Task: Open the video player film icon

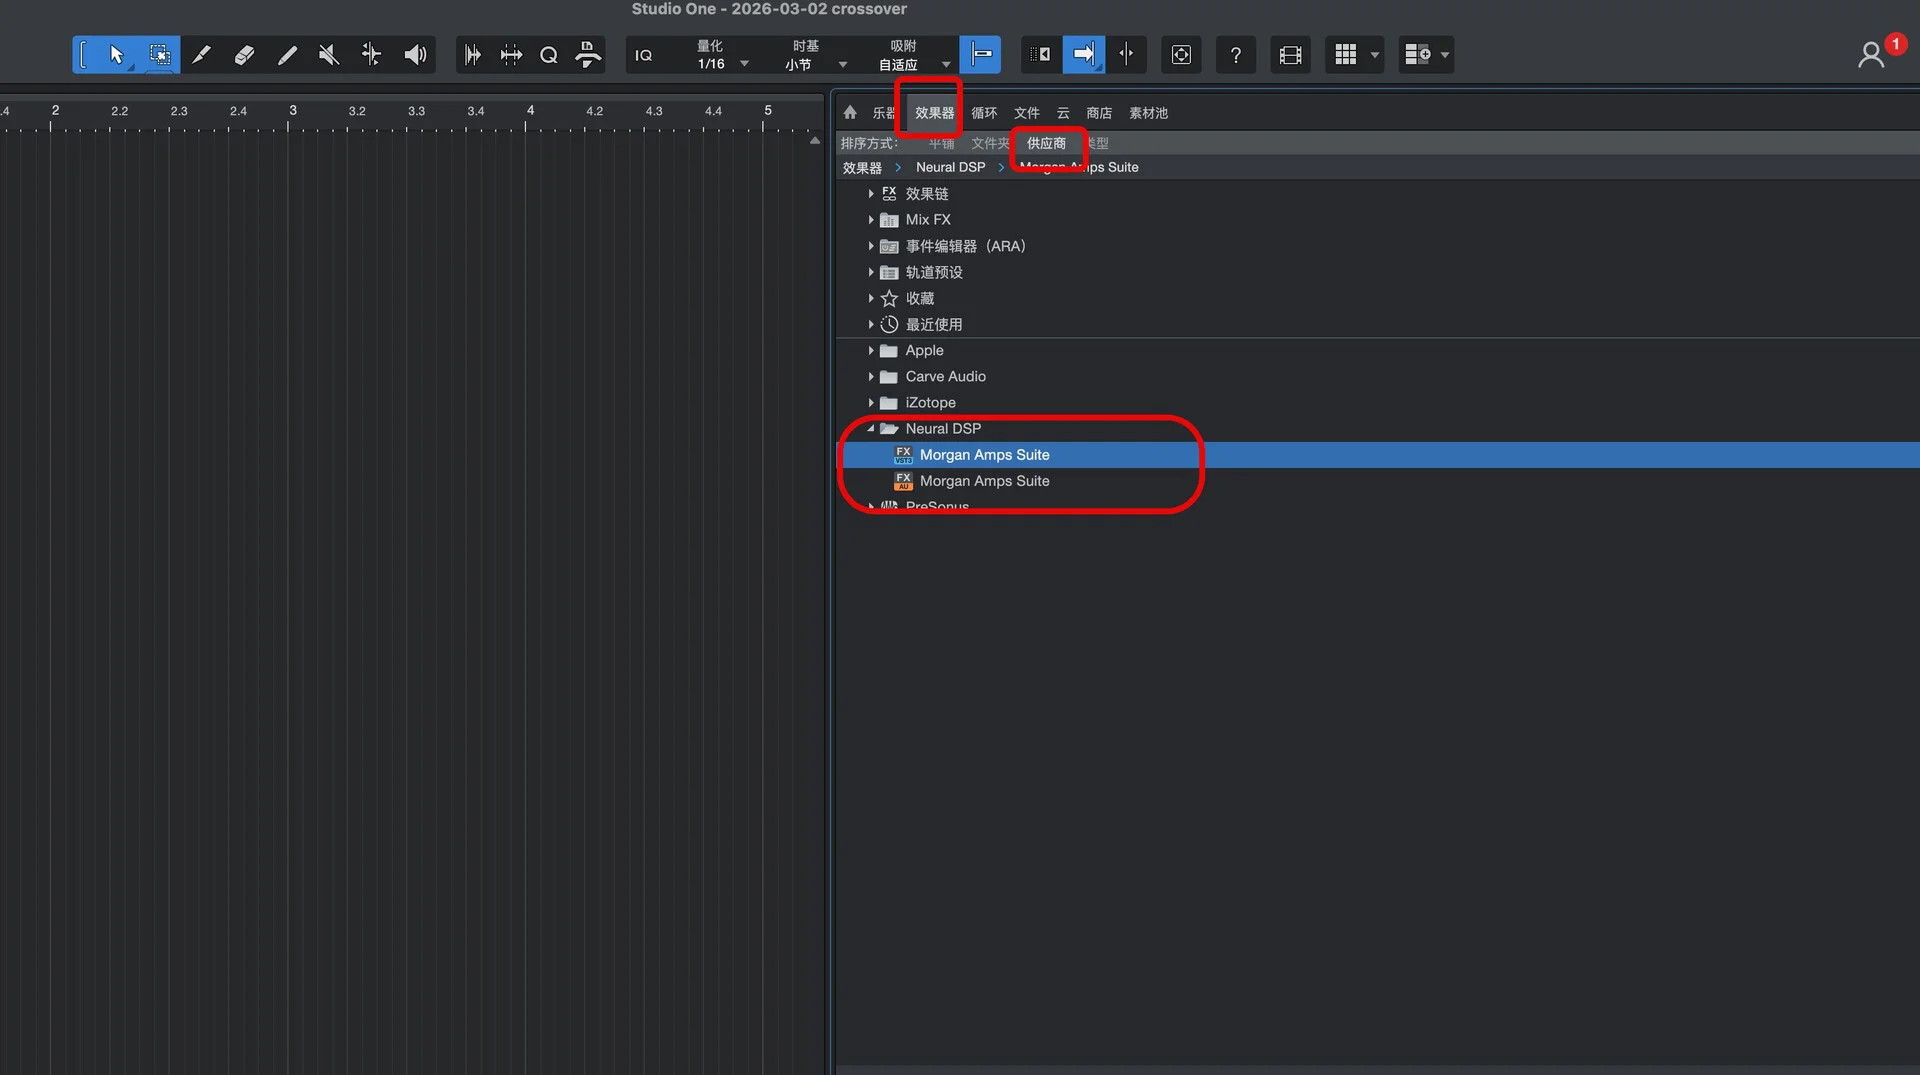Action: (x=1290, y=55)
